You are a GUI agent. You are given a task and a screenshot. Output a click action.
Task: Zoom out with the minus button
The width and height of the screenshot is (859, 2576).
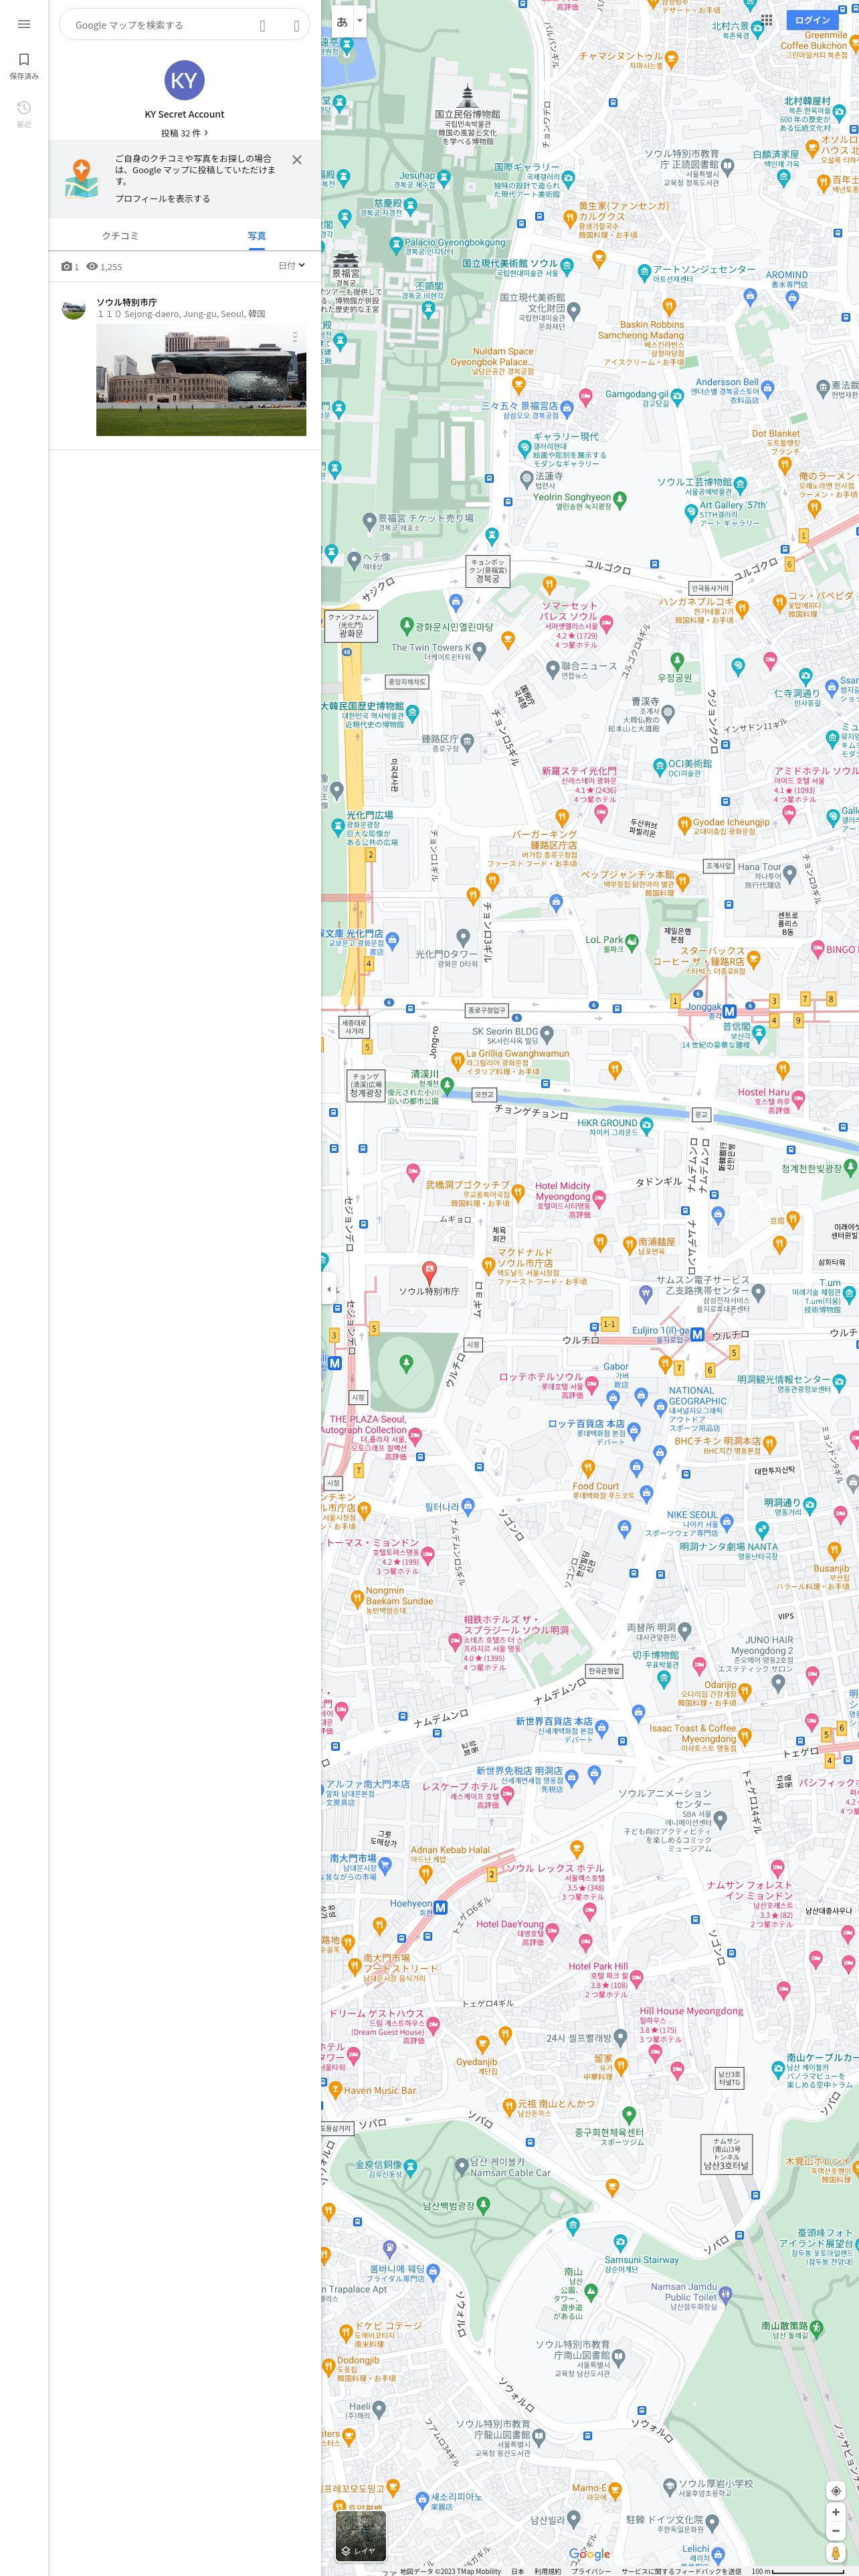[x=836, y=2530]
